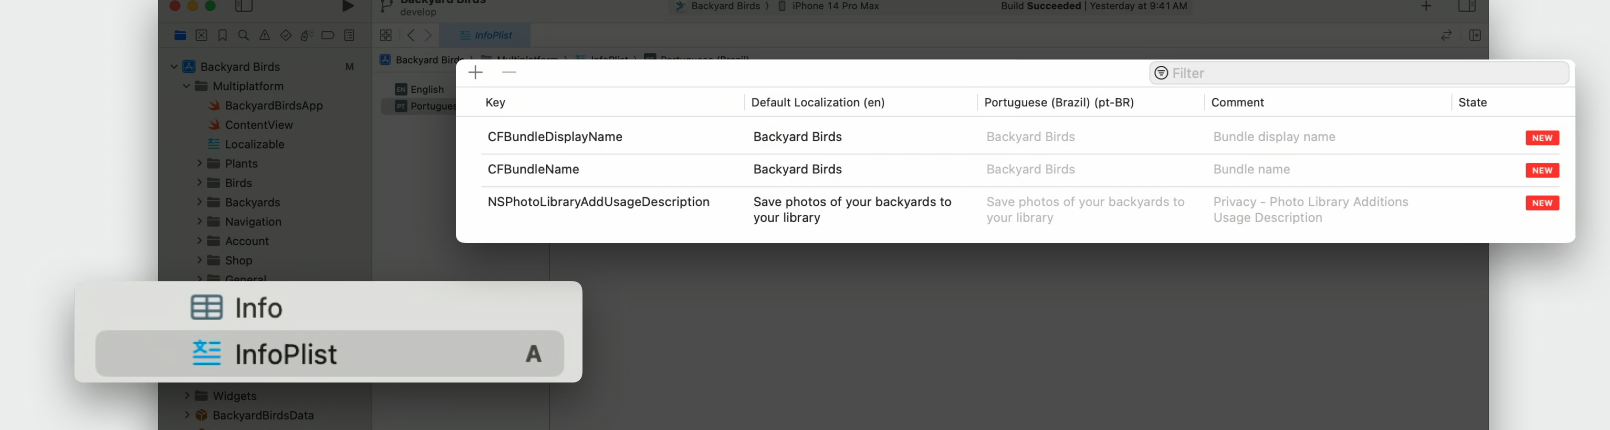The image size is (1610, 430).
Task: Click the filter icon in Filter field
Action: click(x=1161, y=73)
